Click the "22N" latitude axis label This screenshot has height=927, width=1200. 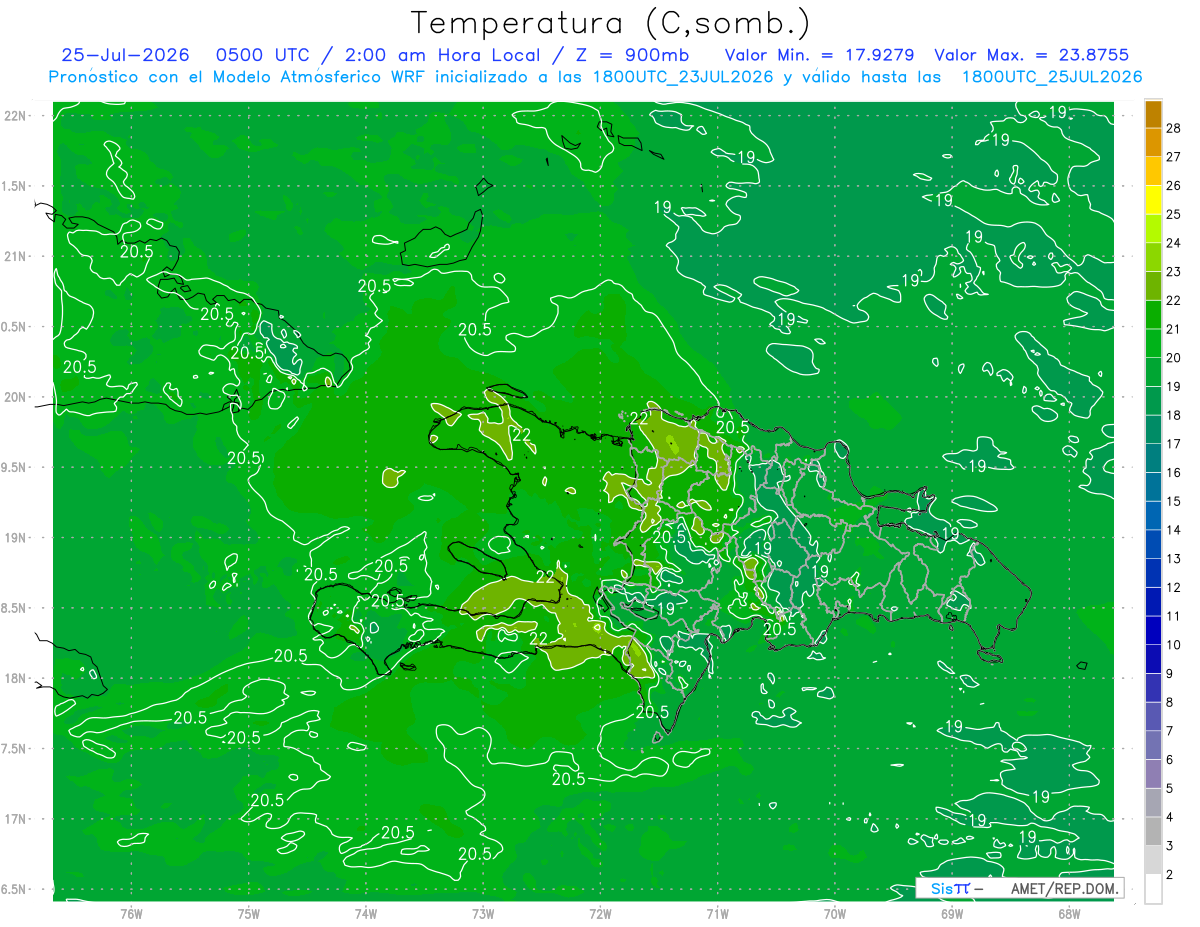coord(16,116)
